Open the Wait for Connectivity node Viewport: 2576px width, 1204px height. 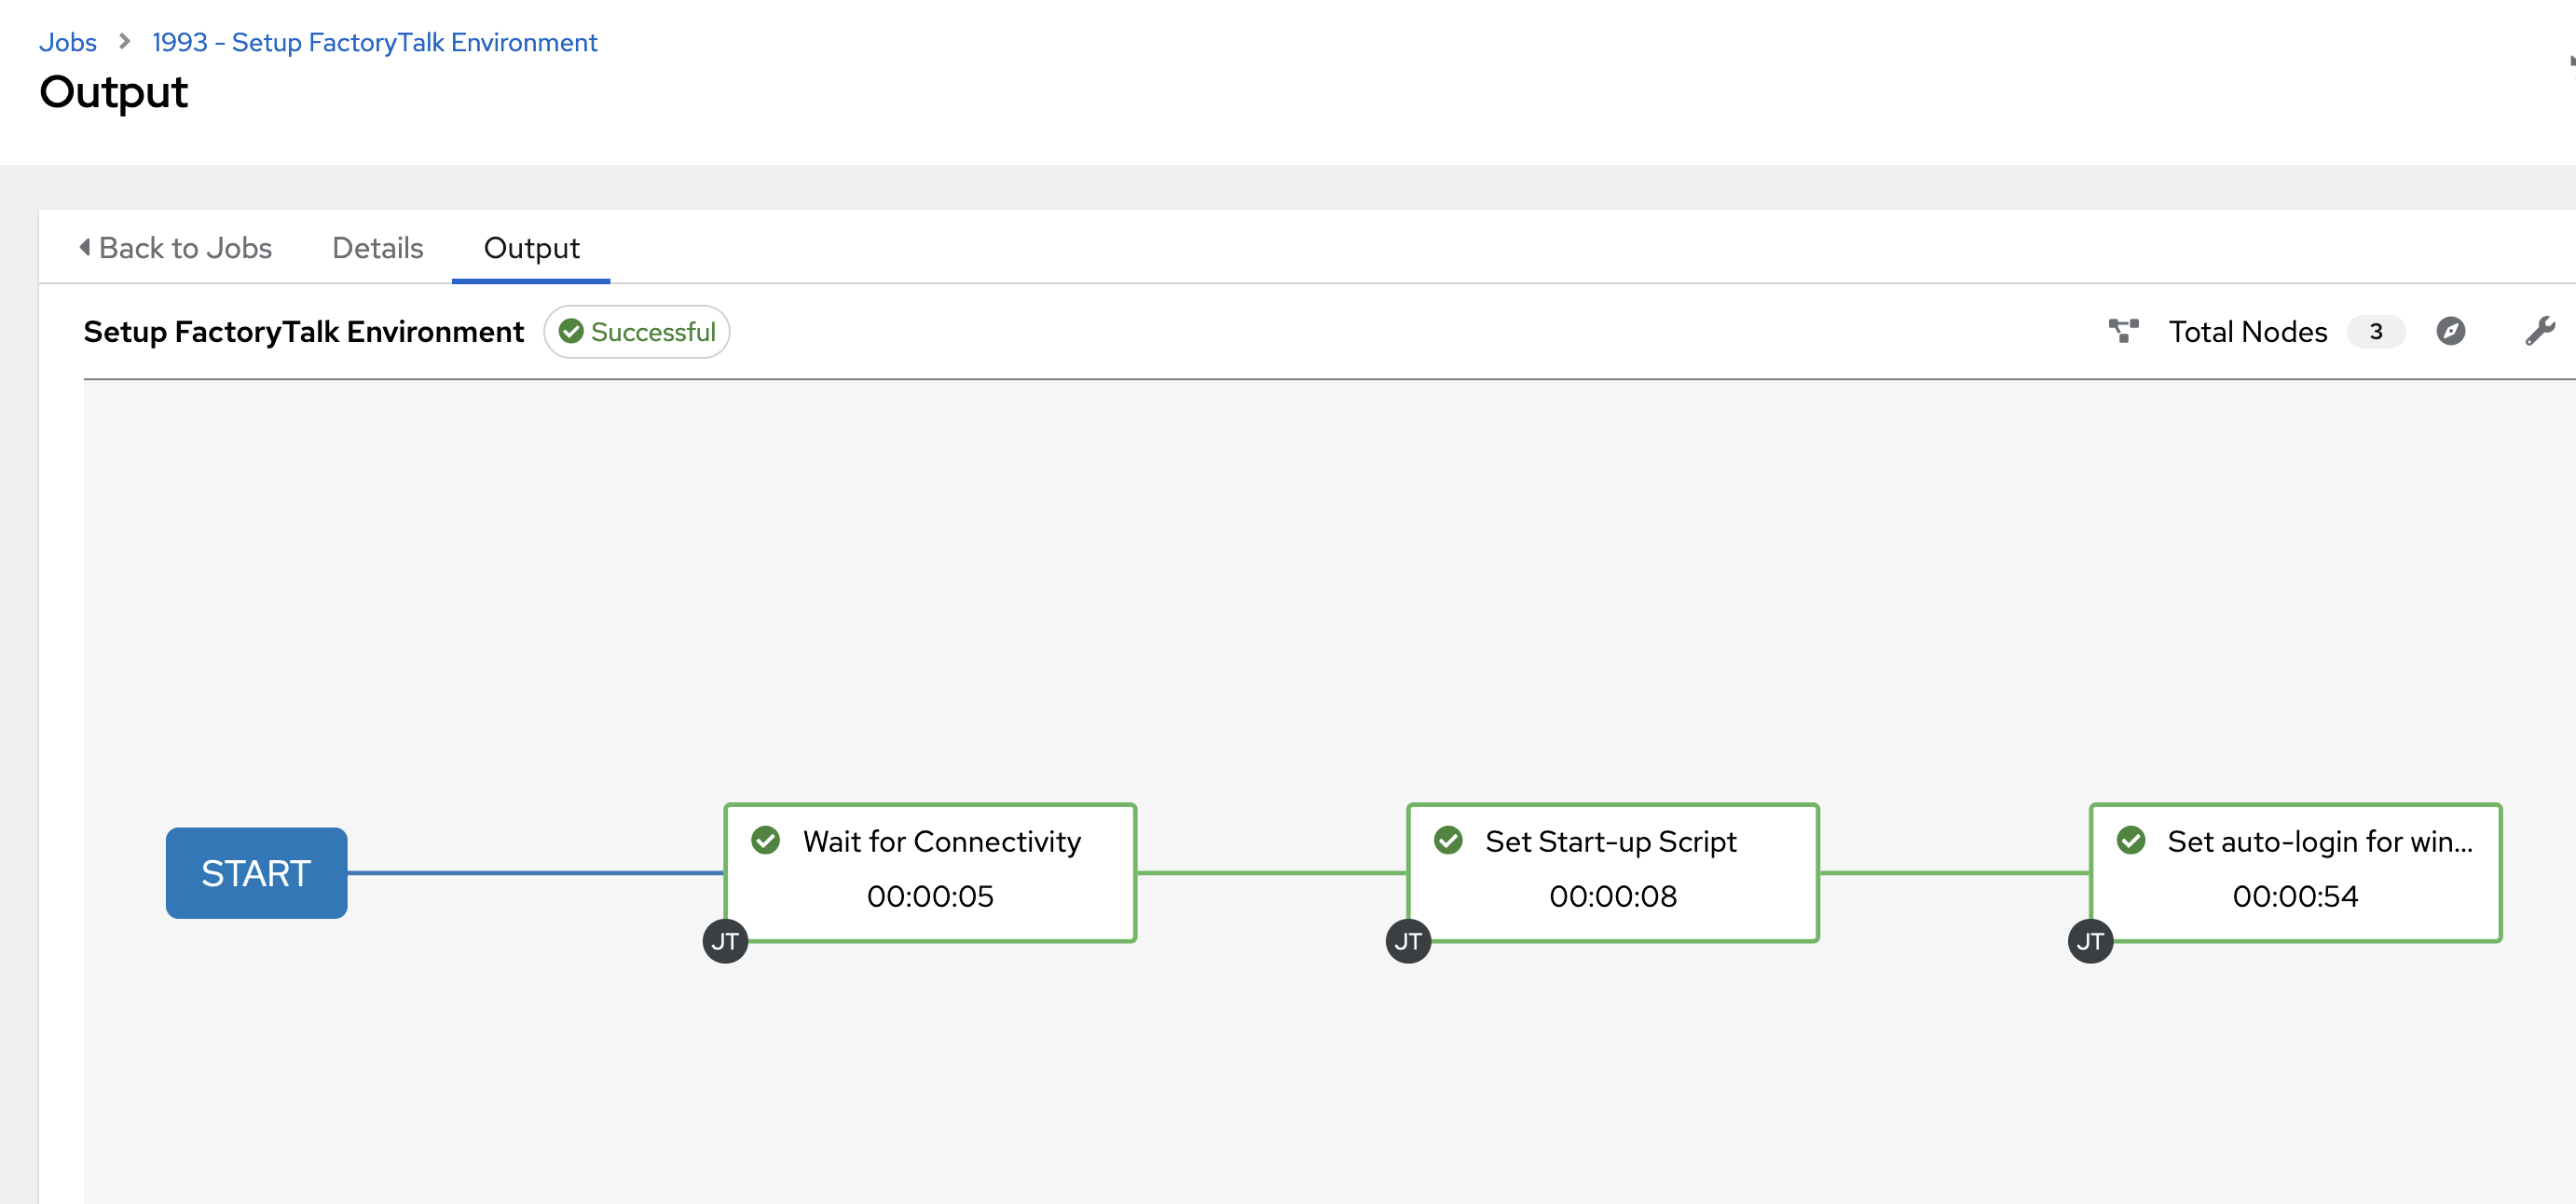930,872
